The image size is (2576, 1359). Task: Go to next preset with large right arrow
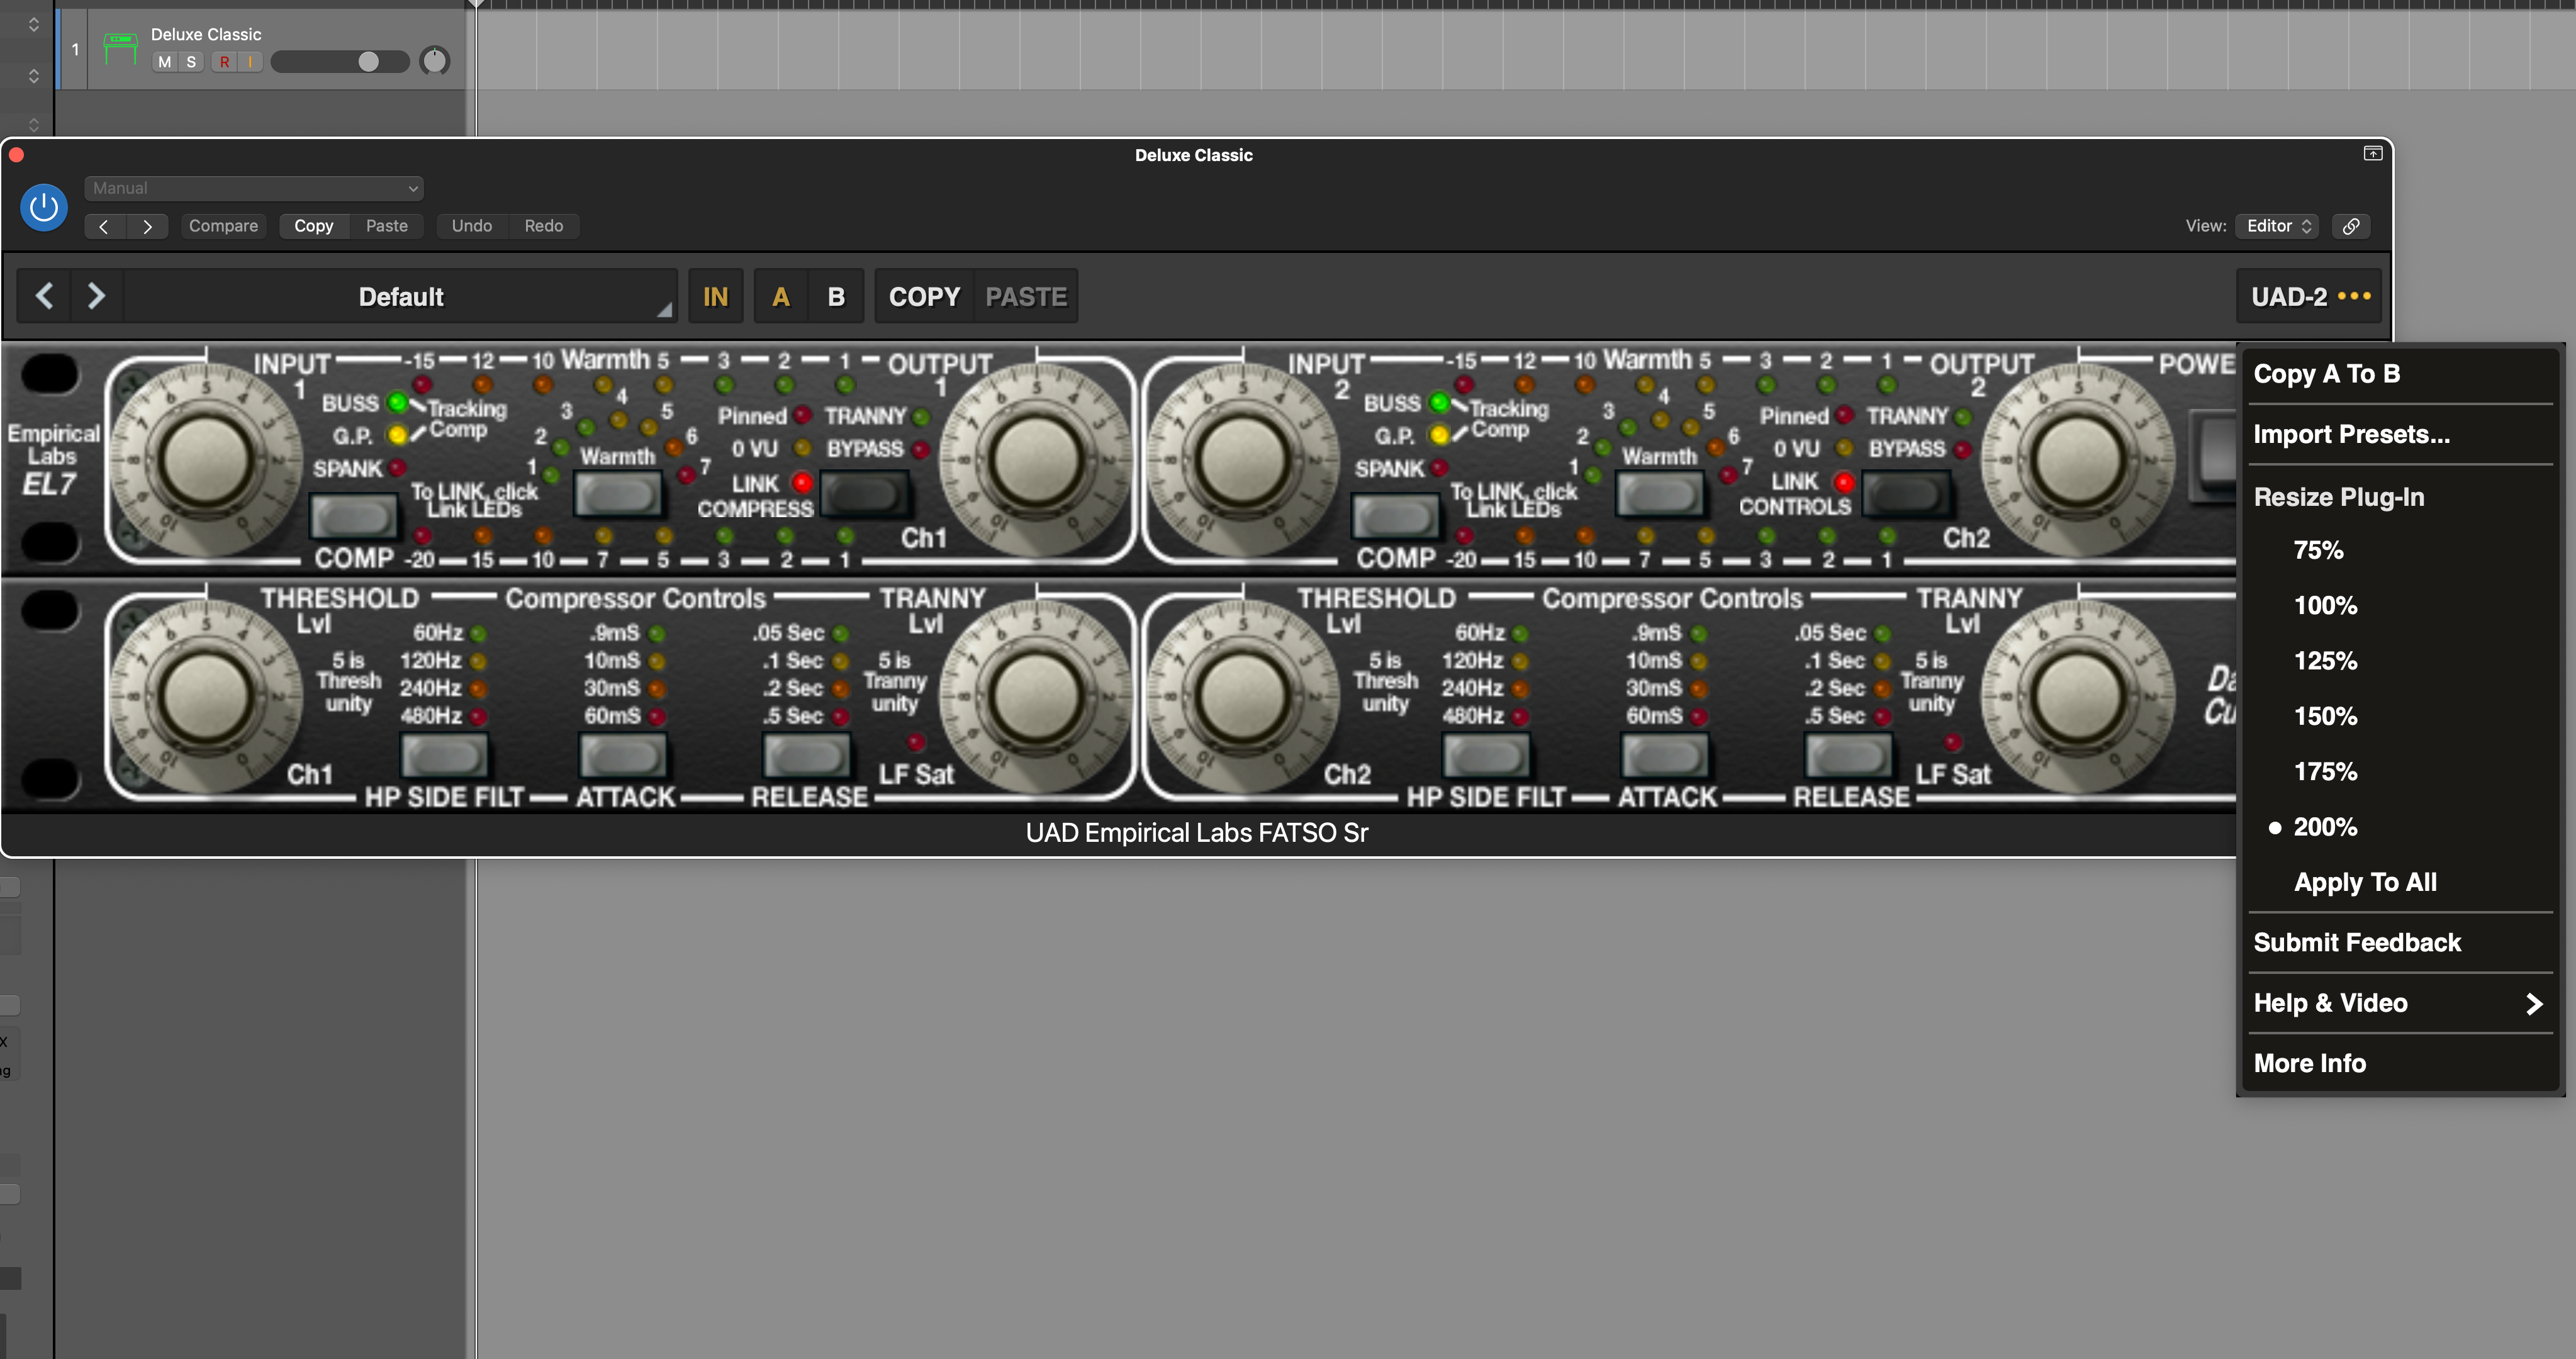(96, 296)
